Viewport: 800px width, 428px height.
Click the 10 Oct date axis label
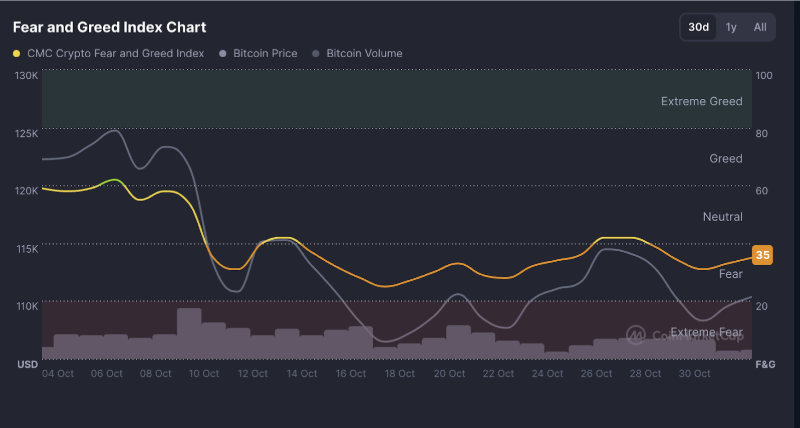pos(204,373)
